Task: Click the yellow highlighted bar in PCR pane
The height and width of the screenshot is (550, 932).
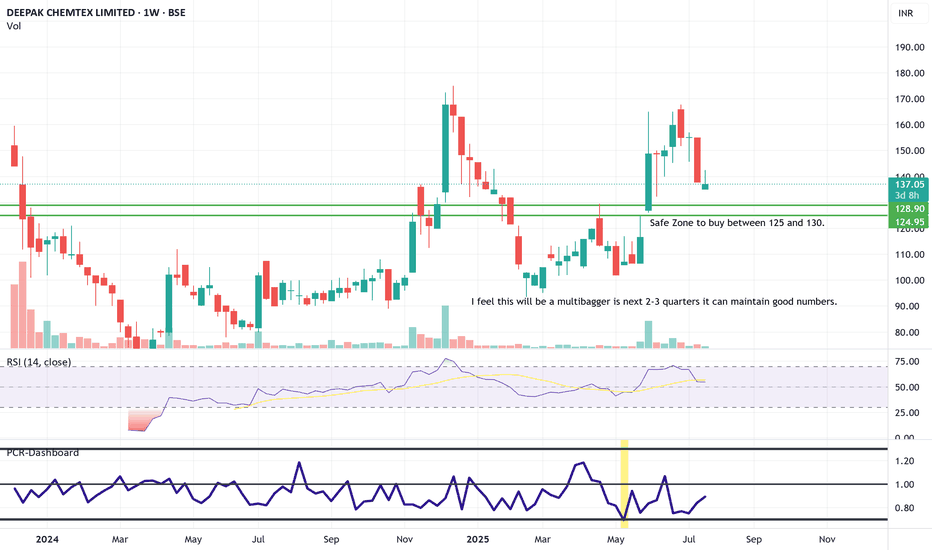Action: (624, 483)
